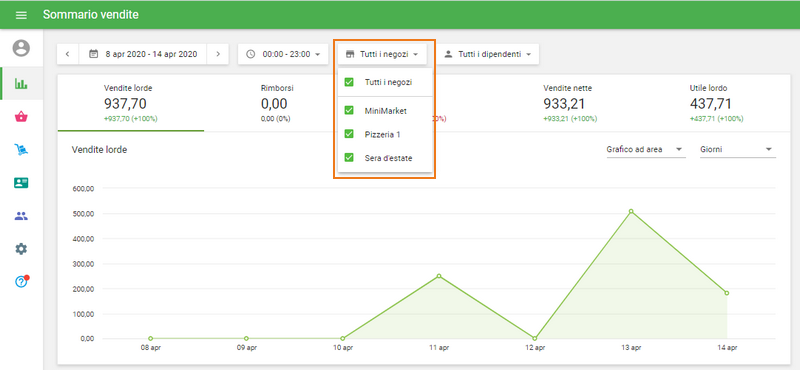Select the Reports bar chart sidebar icon
The width and height of the screenshot is (800, 370).
click(21, 84)
